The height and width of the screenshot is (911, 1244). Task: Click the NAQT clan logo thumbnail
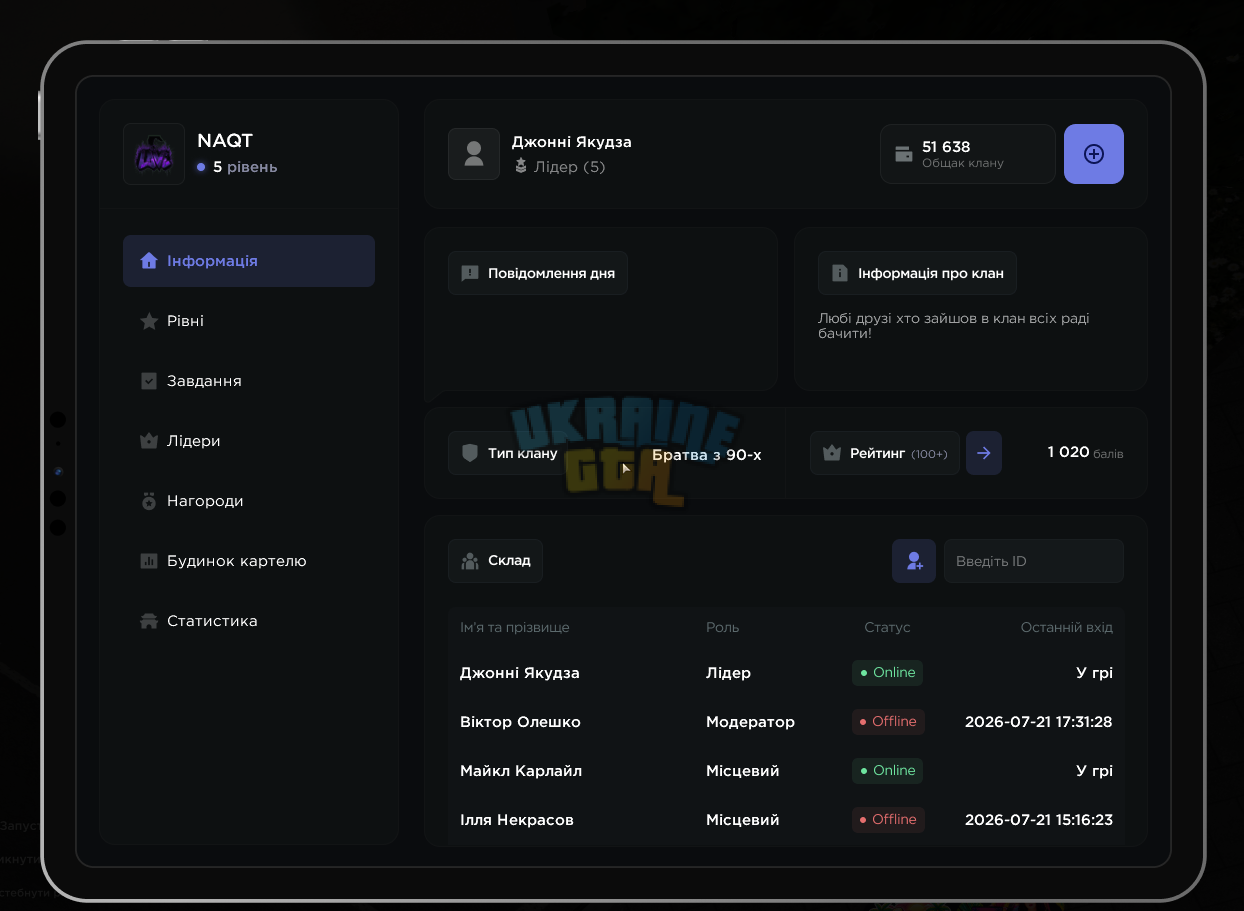point(154,154)
